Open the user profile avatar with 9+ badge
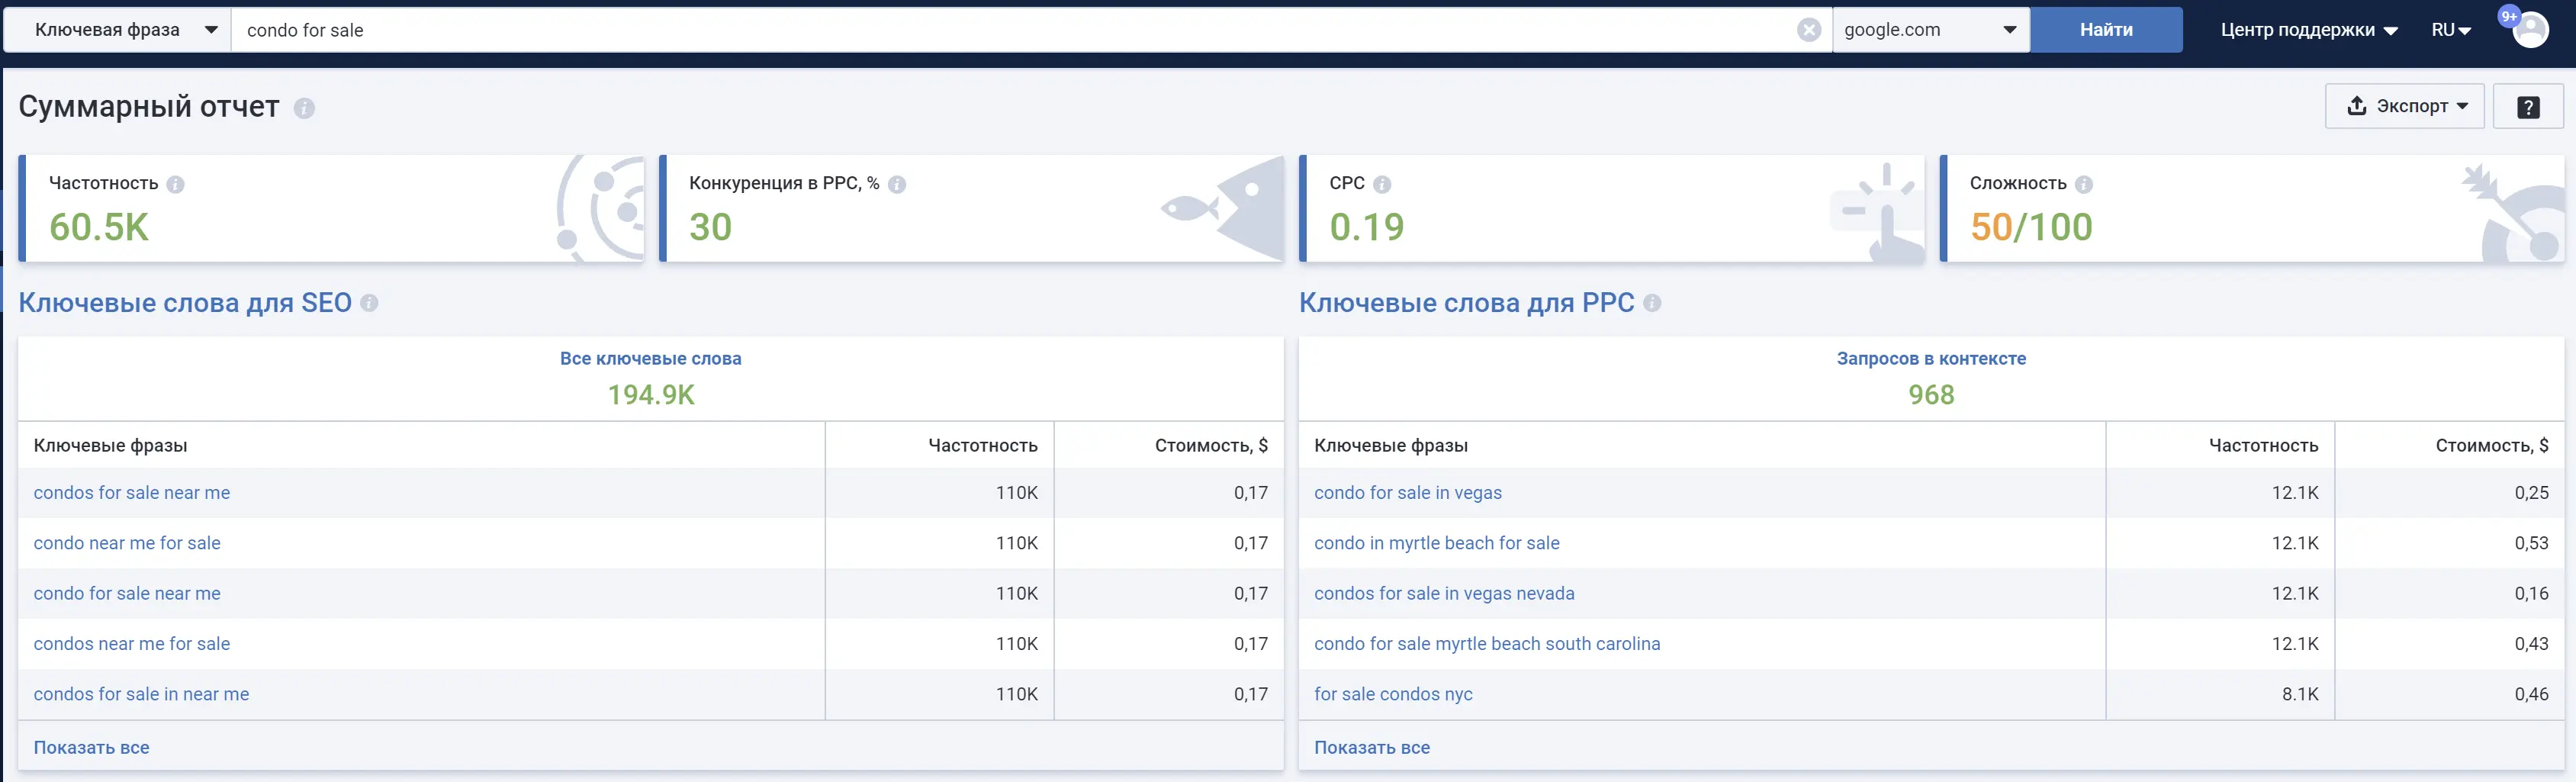Image resolution: width=2576 pixels, height=782 pixels. [2530, 29]
